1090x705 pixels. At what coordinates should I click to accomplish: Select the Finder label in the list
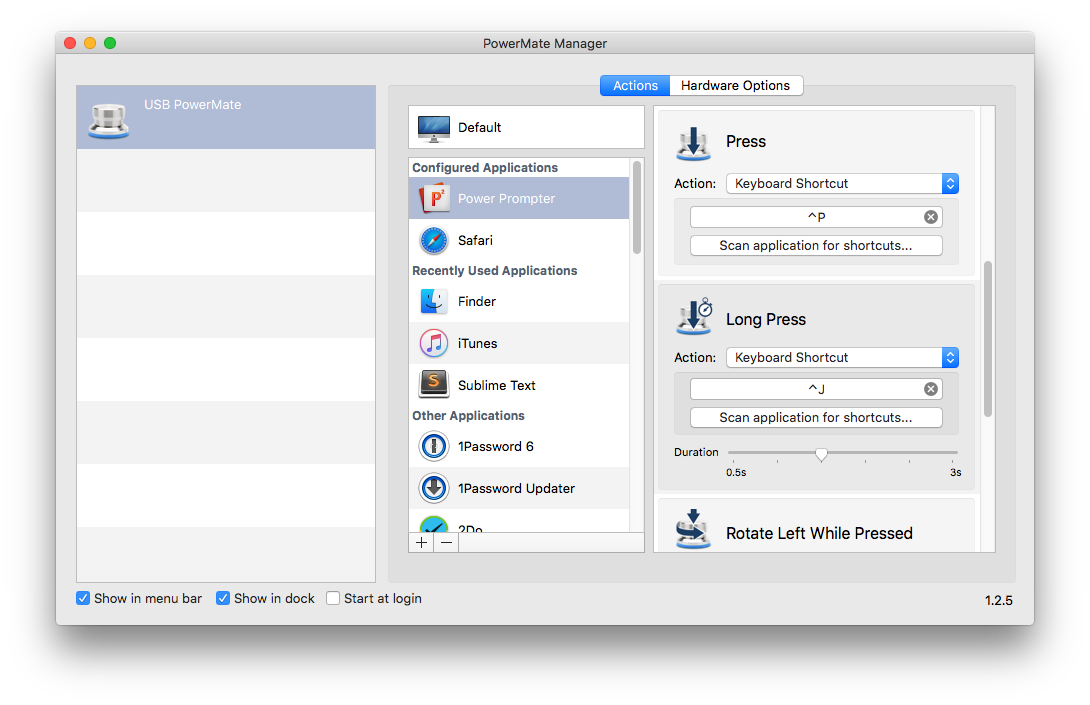[x=477, y=301]
